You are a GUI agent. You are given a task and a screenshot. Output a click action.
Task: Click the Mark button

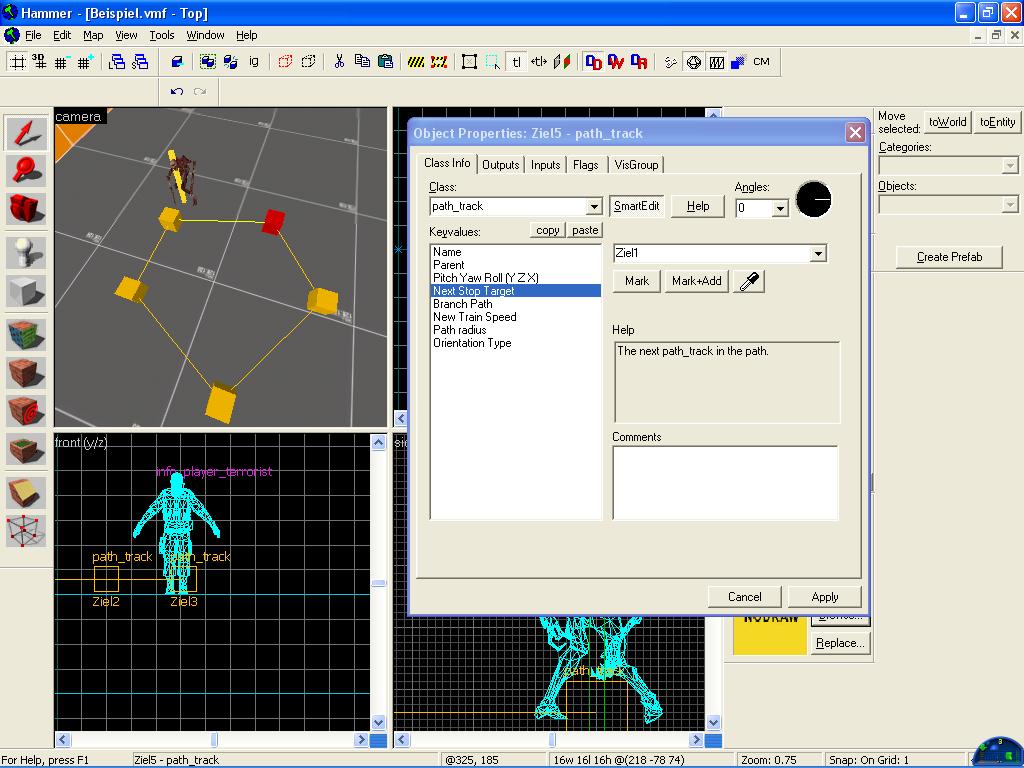(637, 281)
